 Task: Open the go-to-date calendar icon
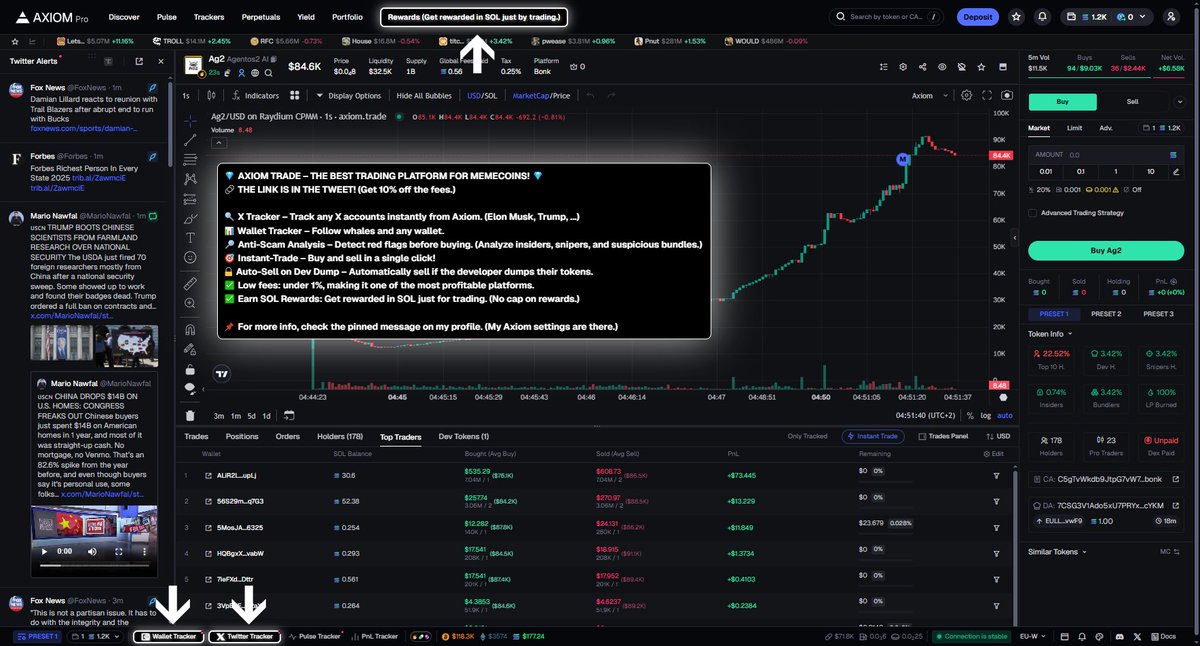(x=289, y=415)
